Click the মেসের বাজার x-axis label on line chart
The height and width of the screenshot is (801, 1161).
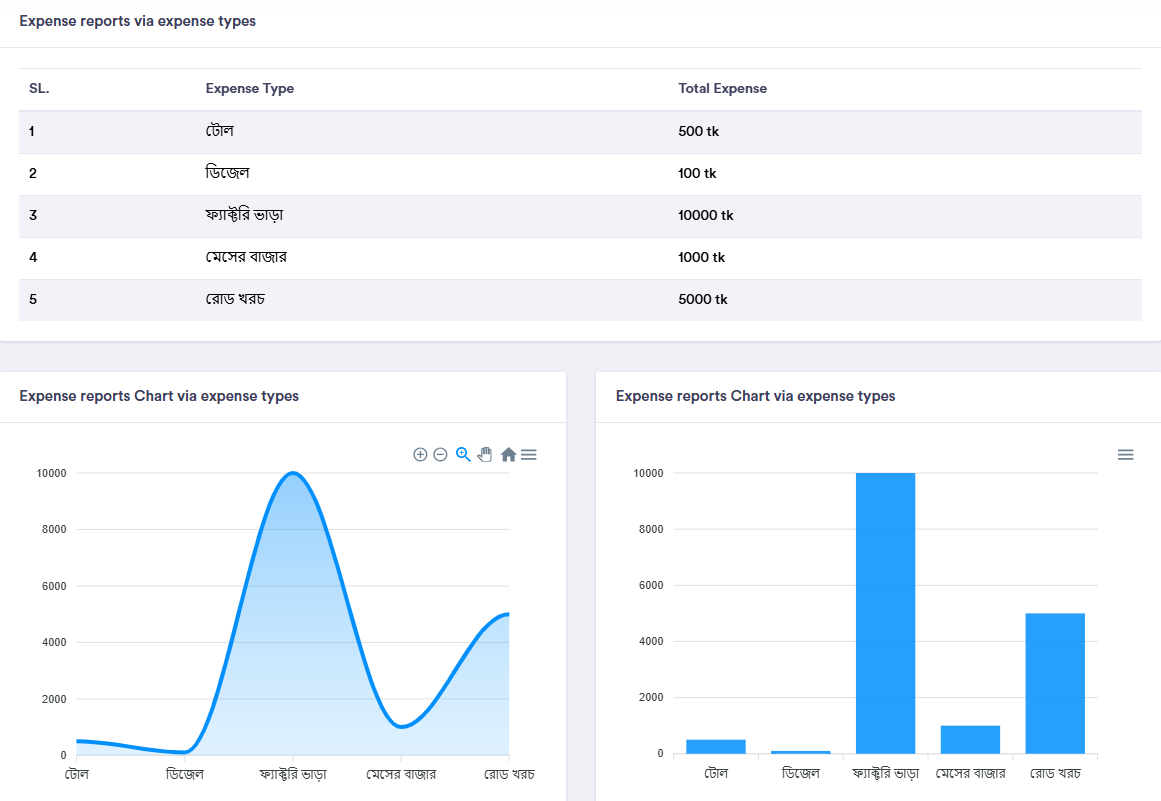pyautogui.click(x=401, y=774)
